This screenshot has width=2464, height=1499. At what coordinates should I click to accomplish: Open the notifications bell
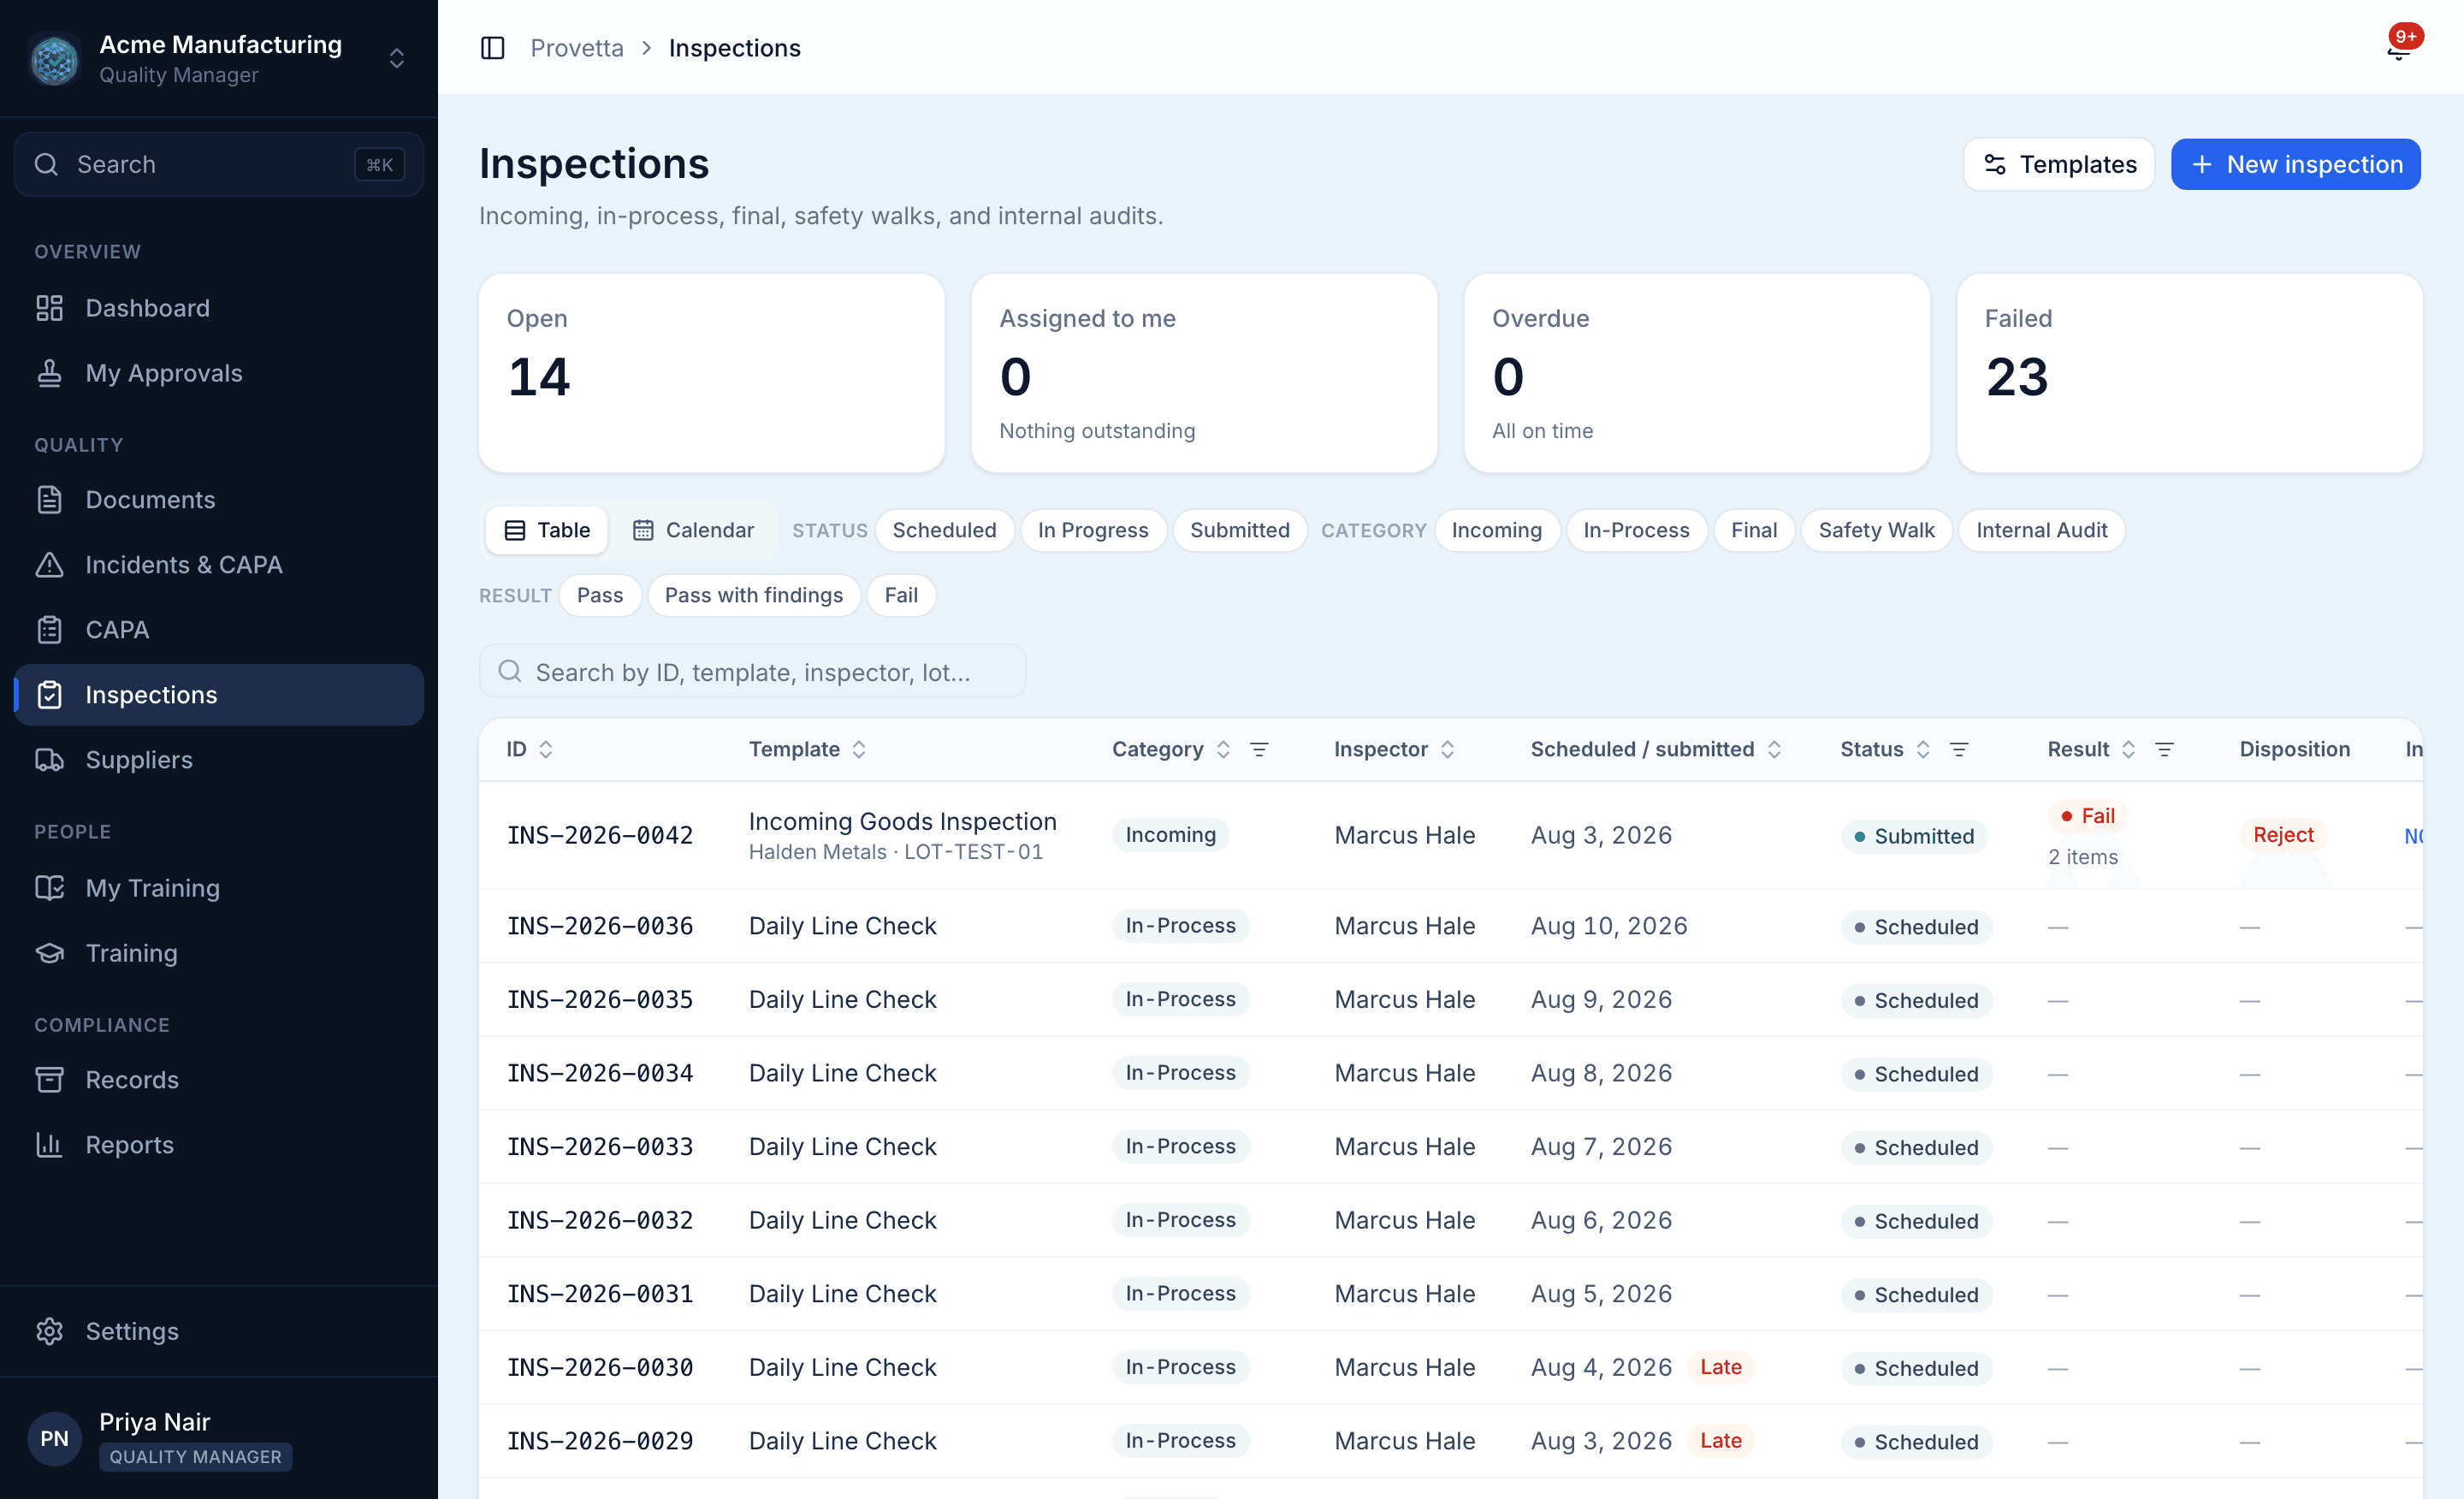[x=2399, y=48]
